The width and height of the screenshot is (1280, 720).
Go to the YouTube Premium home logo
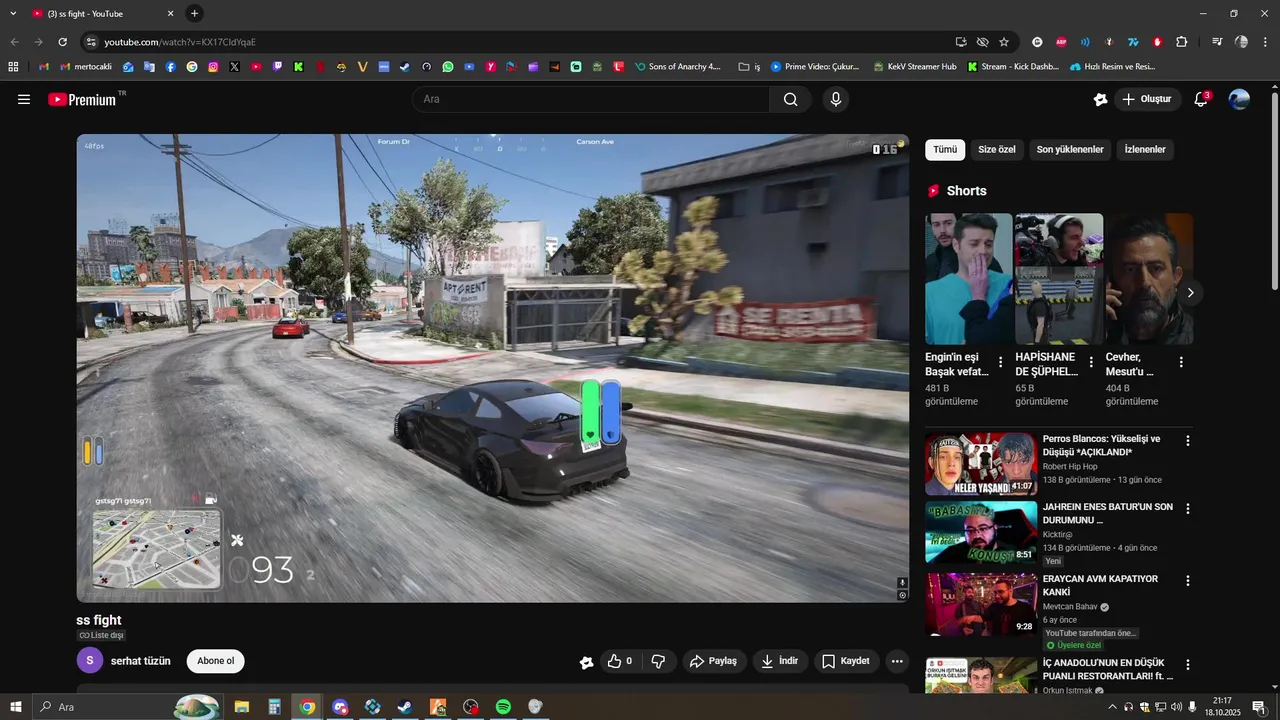[83, 99]
